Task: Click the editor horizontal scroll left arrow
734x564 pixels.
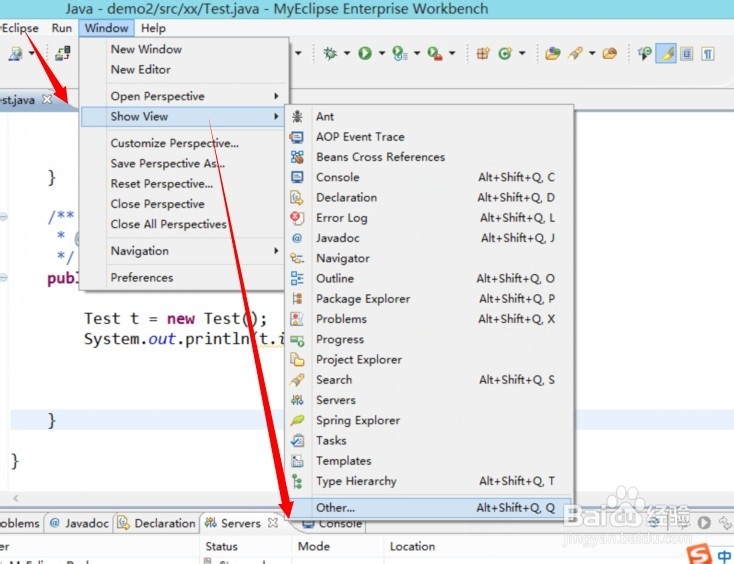Action: coord(16,498)
